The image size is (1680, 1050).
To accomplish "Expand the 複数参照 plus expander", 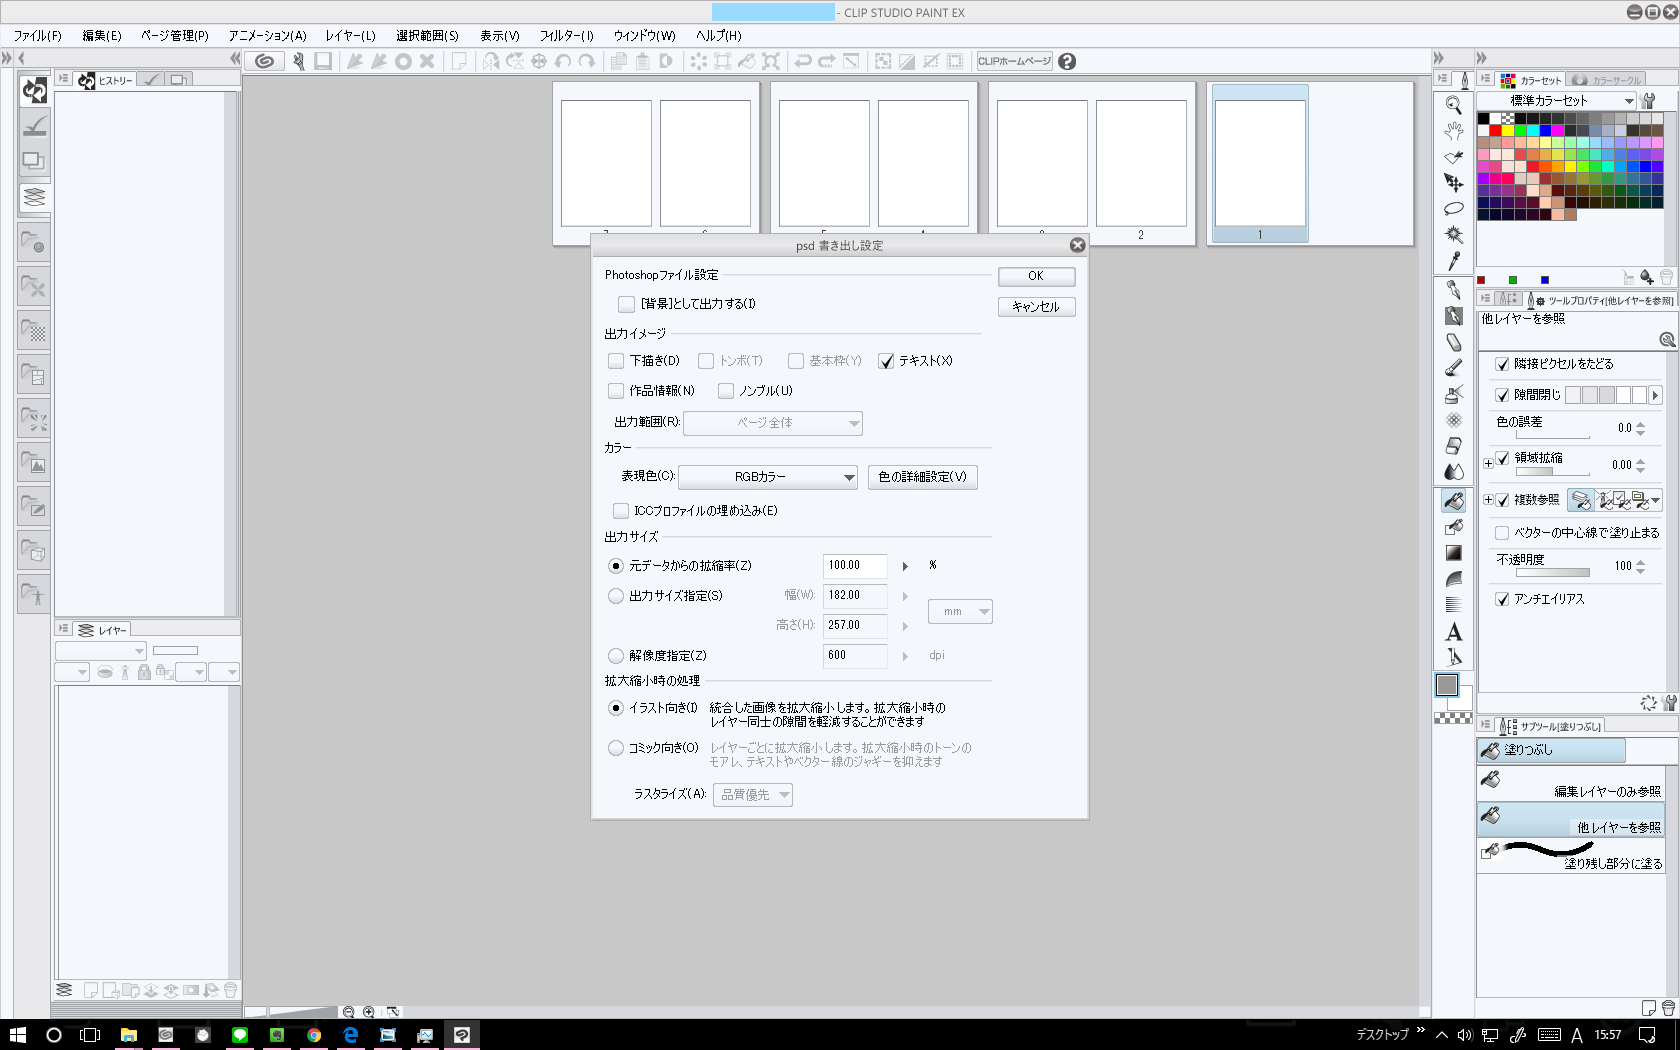I will (x=1488, y=500).
